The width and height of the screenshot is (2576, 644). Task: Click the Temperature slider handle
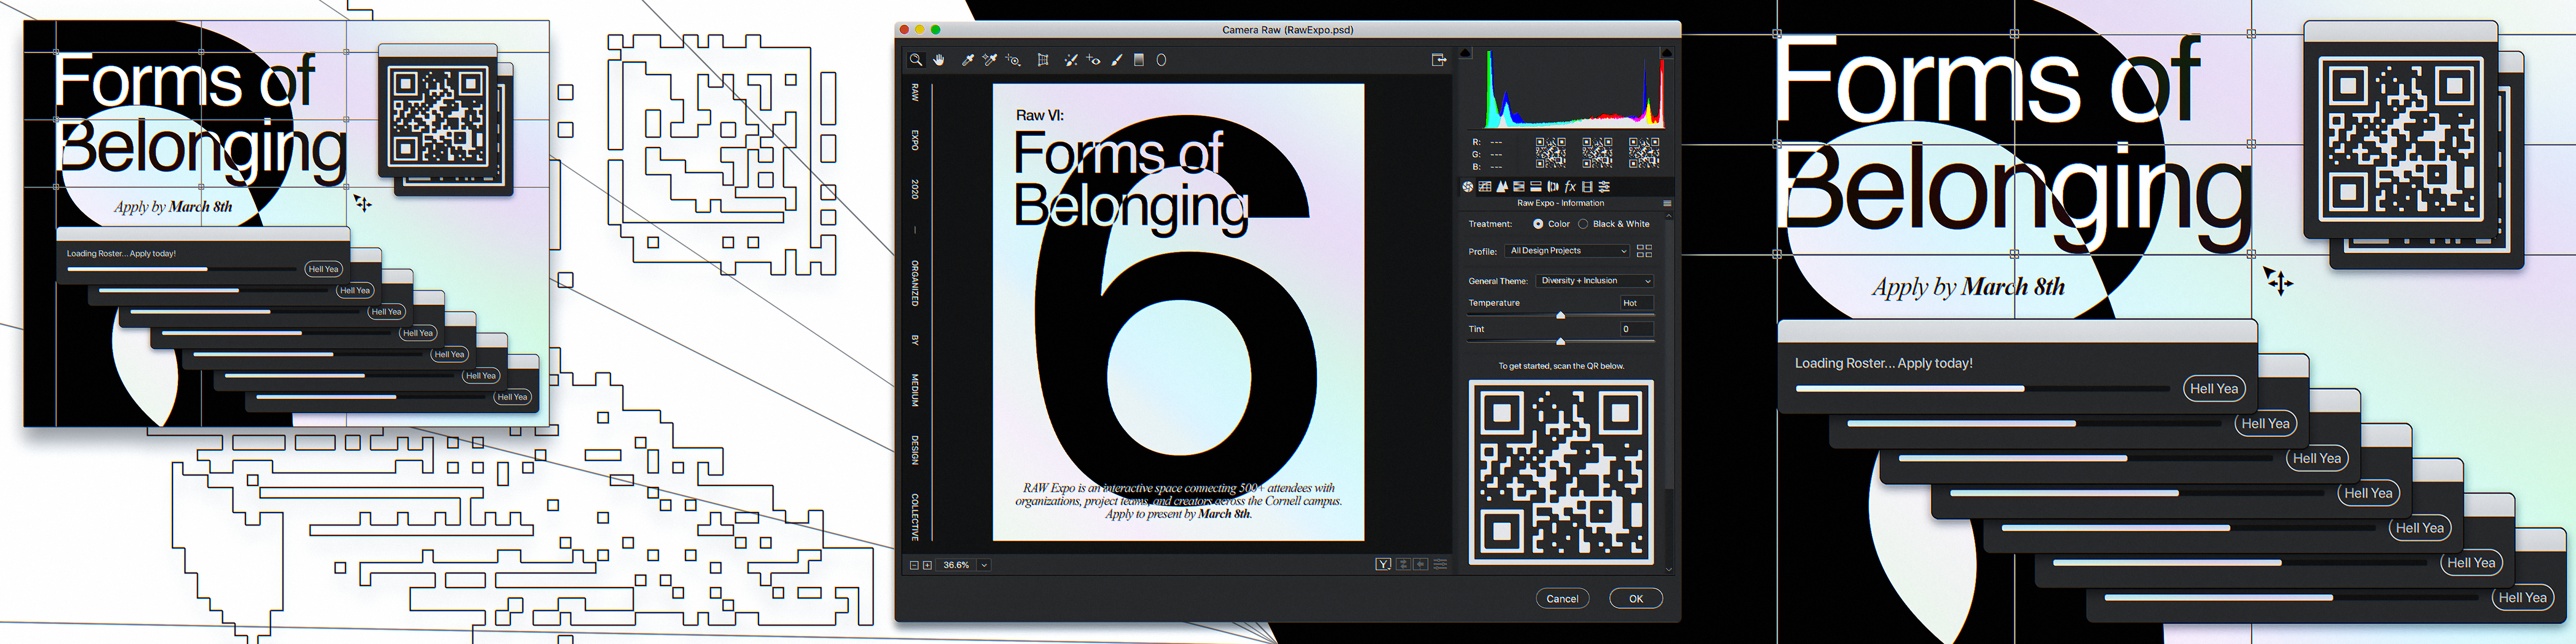coord(1560,316)
